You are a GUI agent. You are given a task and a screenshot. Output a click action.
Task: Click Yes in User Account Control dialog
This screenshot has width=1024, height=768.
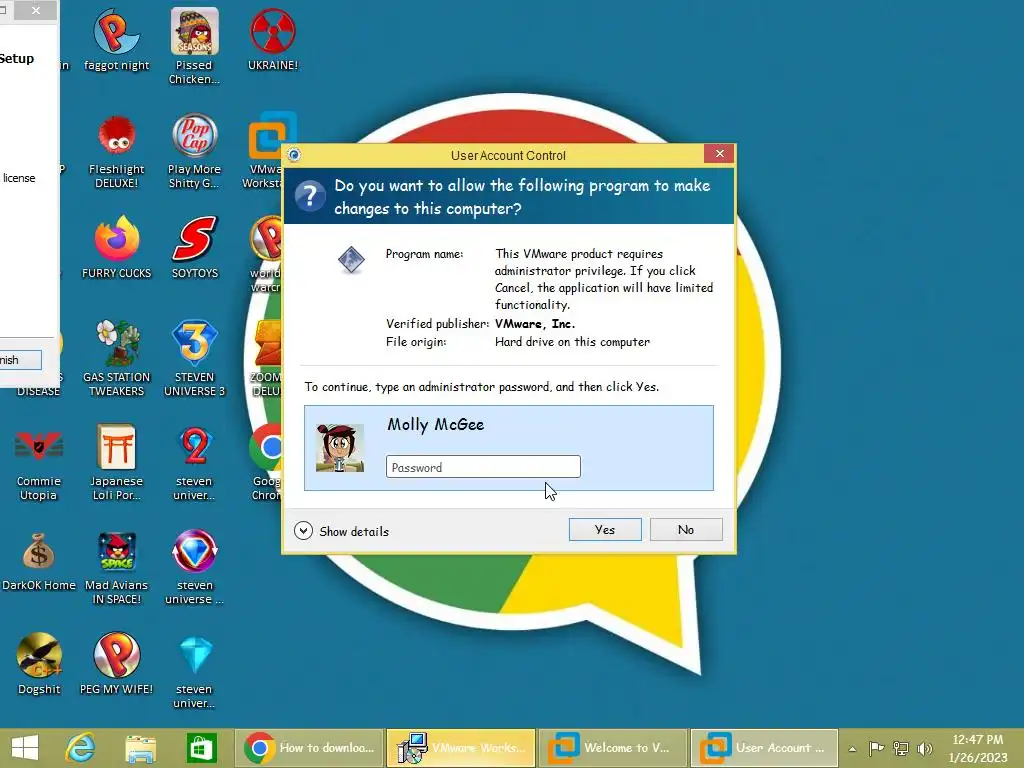[x=605, y=530]
